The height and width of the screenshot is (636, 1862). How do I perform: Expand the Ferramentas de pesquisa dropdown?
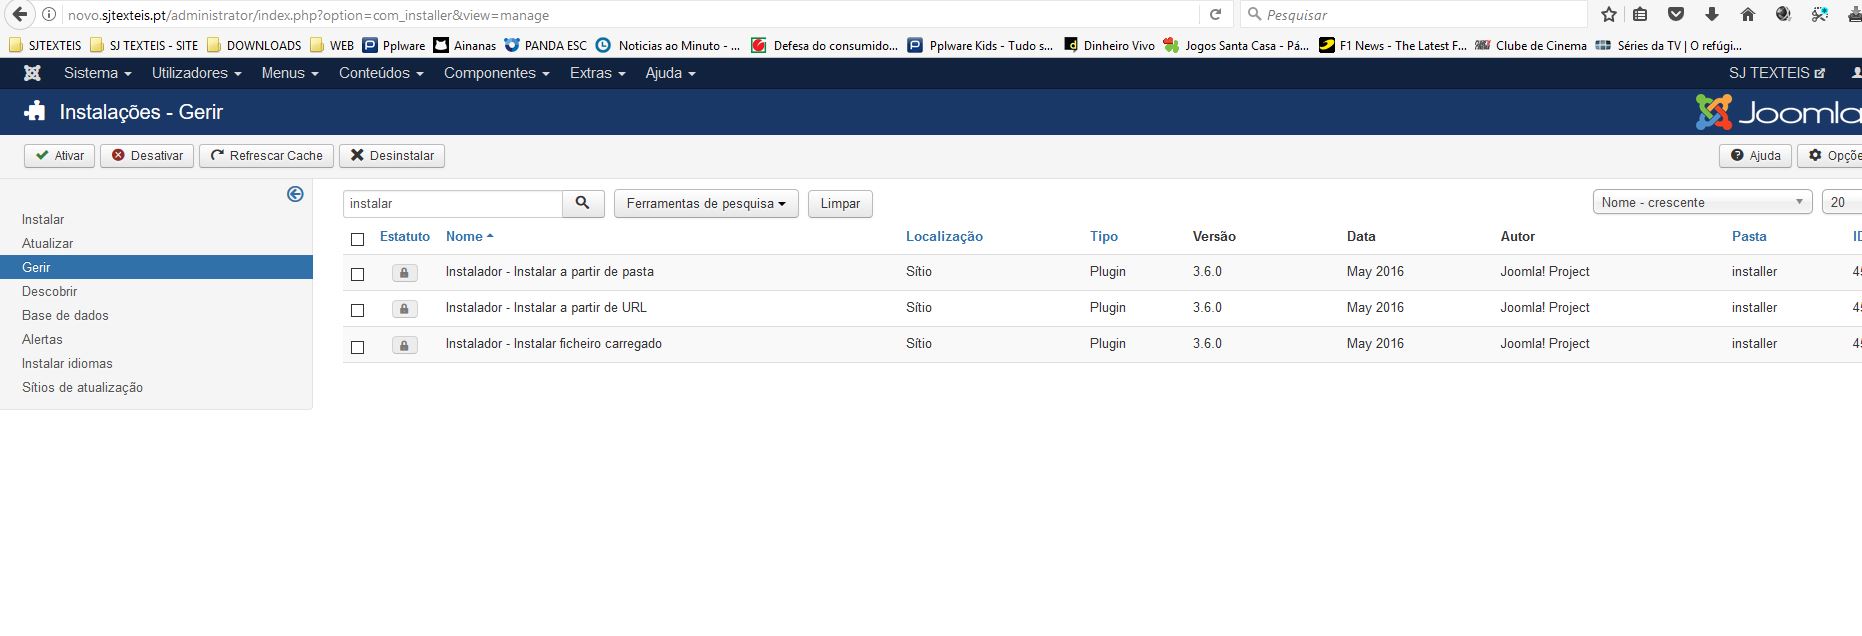pyautogui.click(x=705, y=203)
